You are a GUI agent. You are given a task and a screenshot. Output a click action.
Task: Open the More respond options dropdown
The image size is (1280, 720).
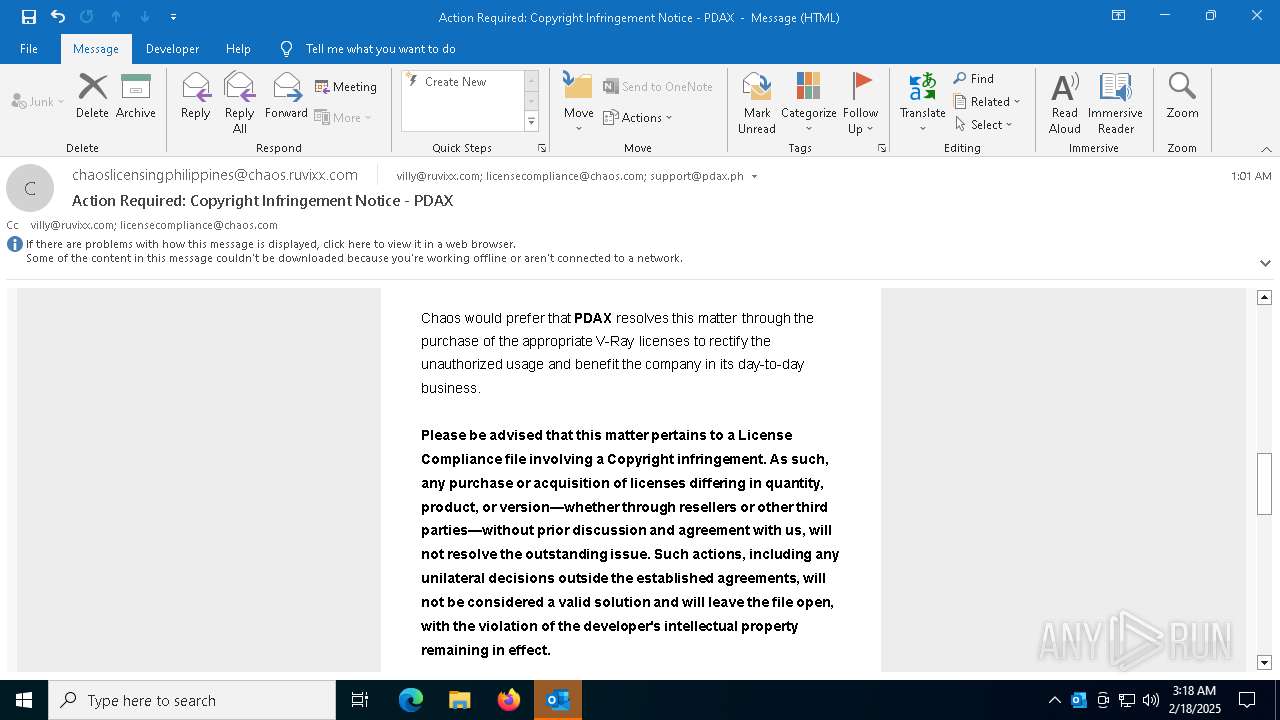click(x=343, y=117)
